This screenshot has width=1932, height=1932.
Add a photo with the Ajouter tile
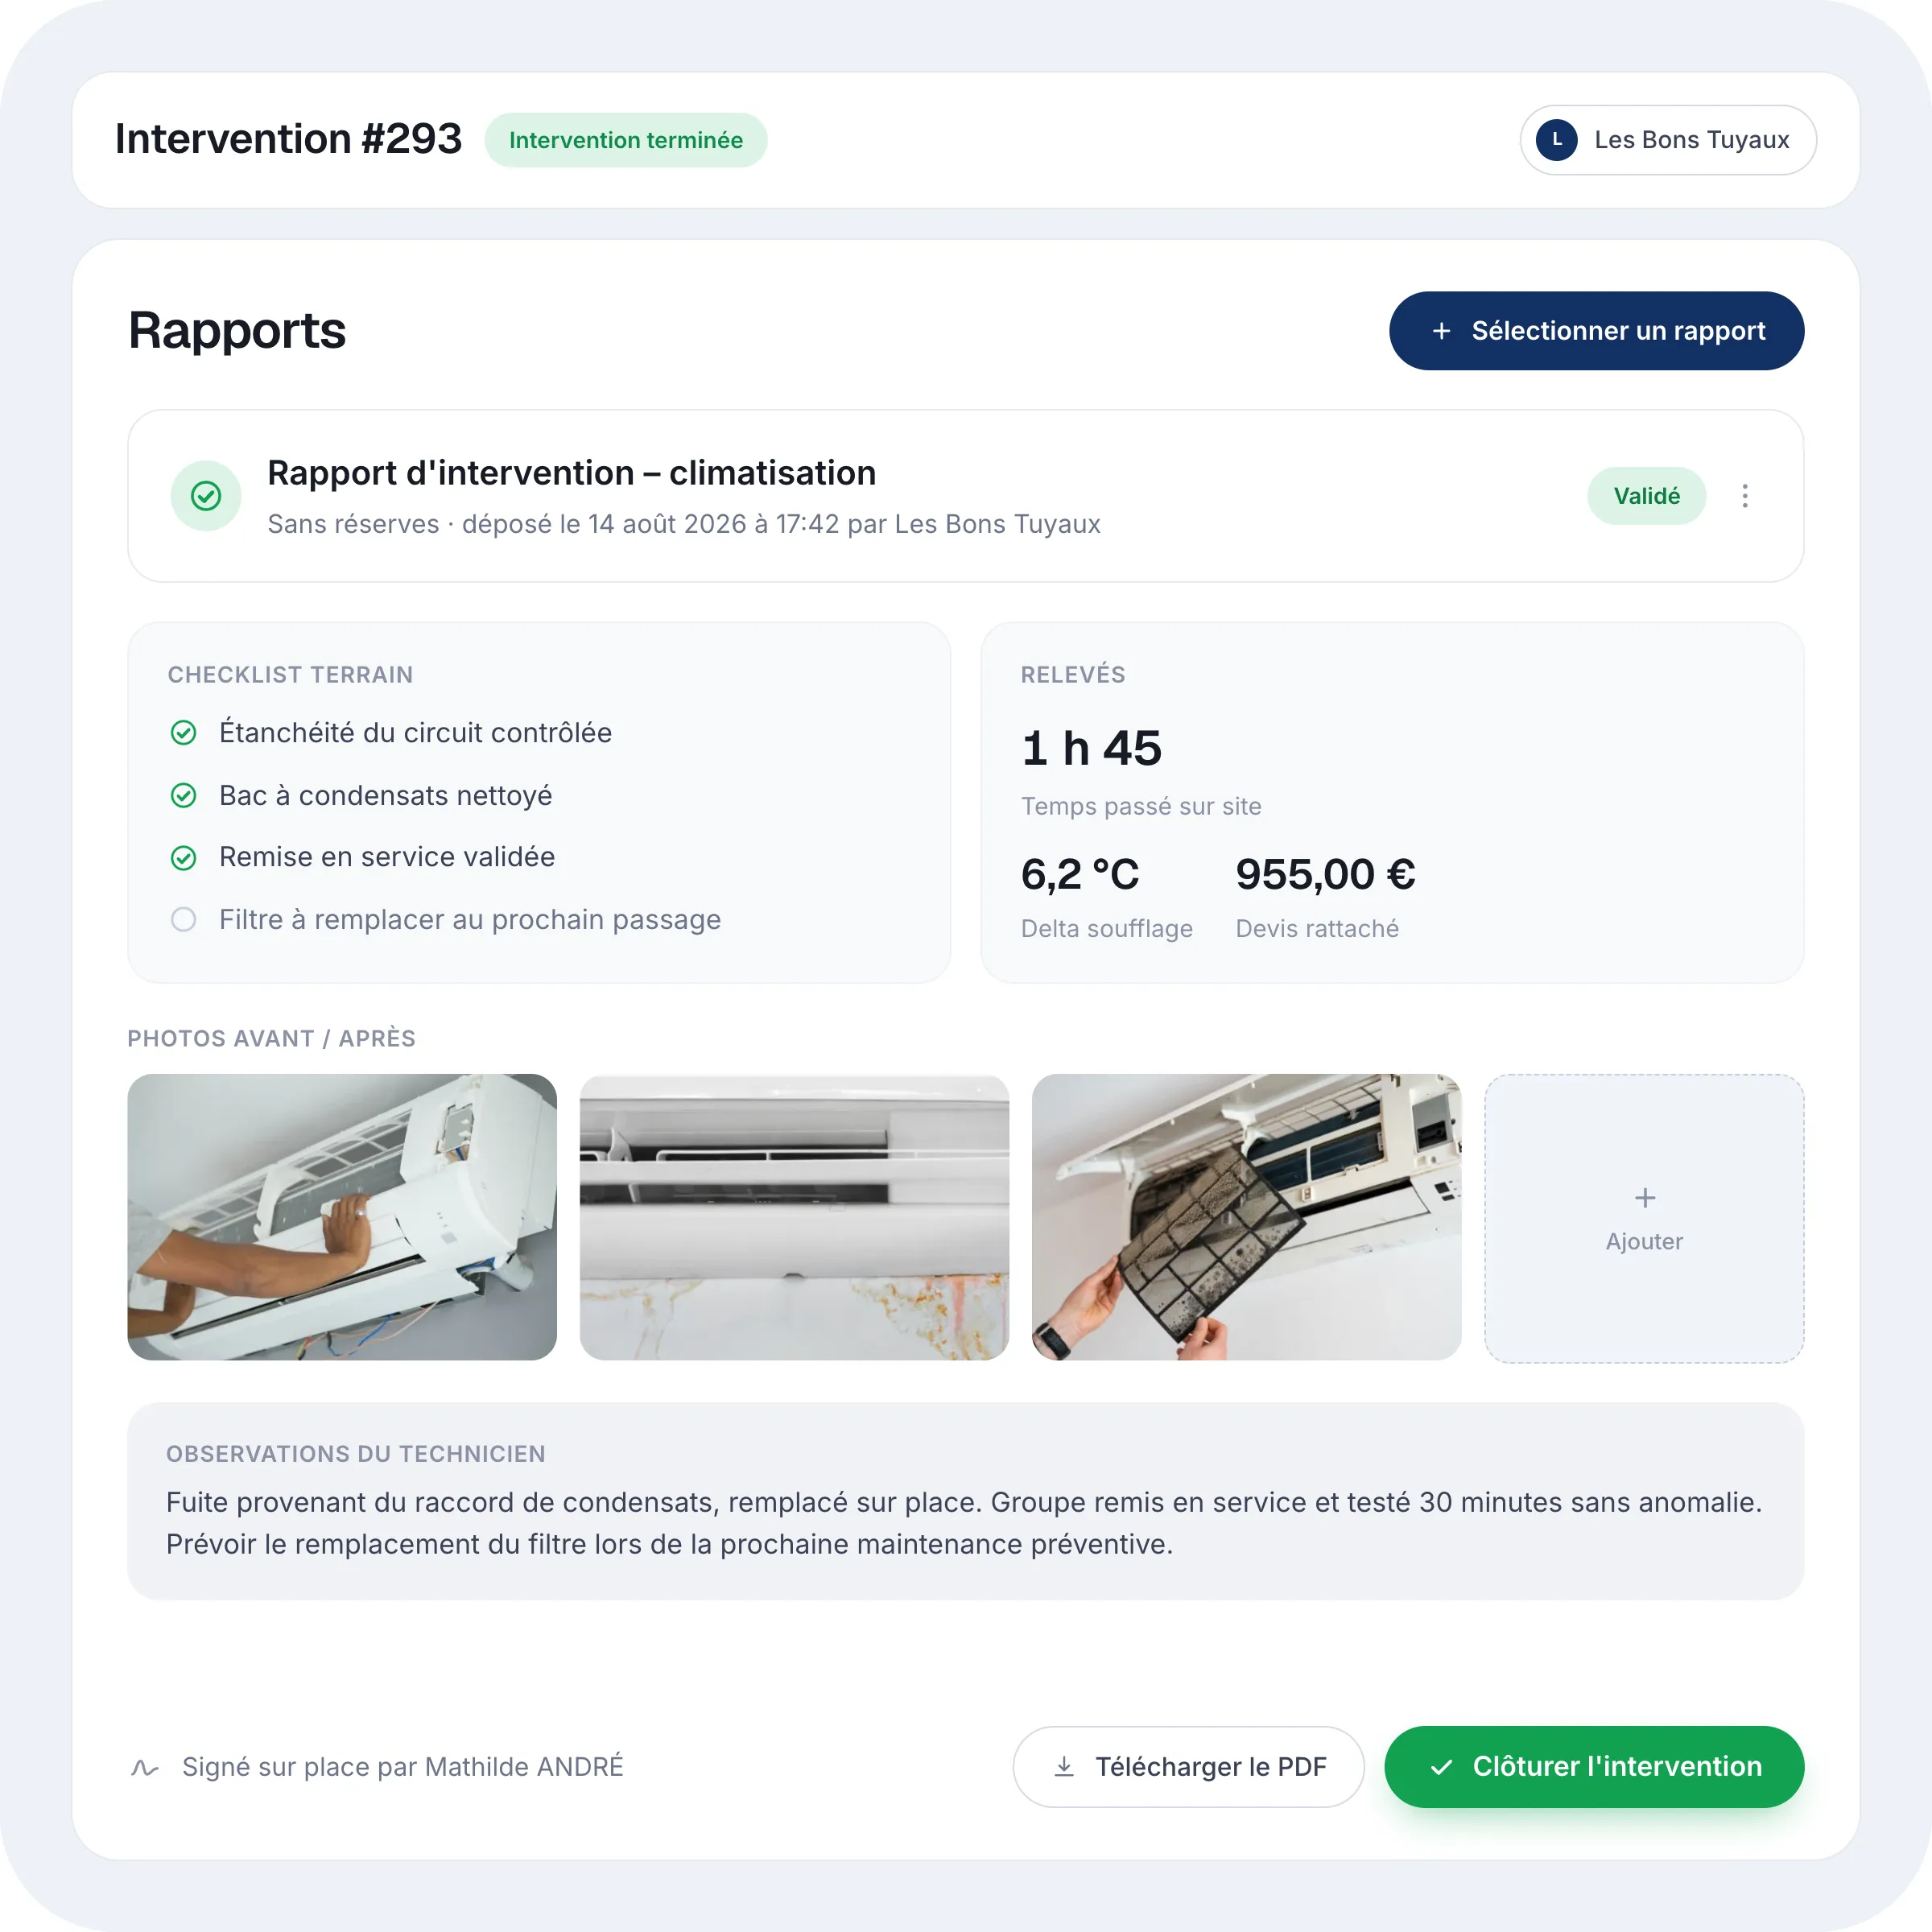1644,1218
